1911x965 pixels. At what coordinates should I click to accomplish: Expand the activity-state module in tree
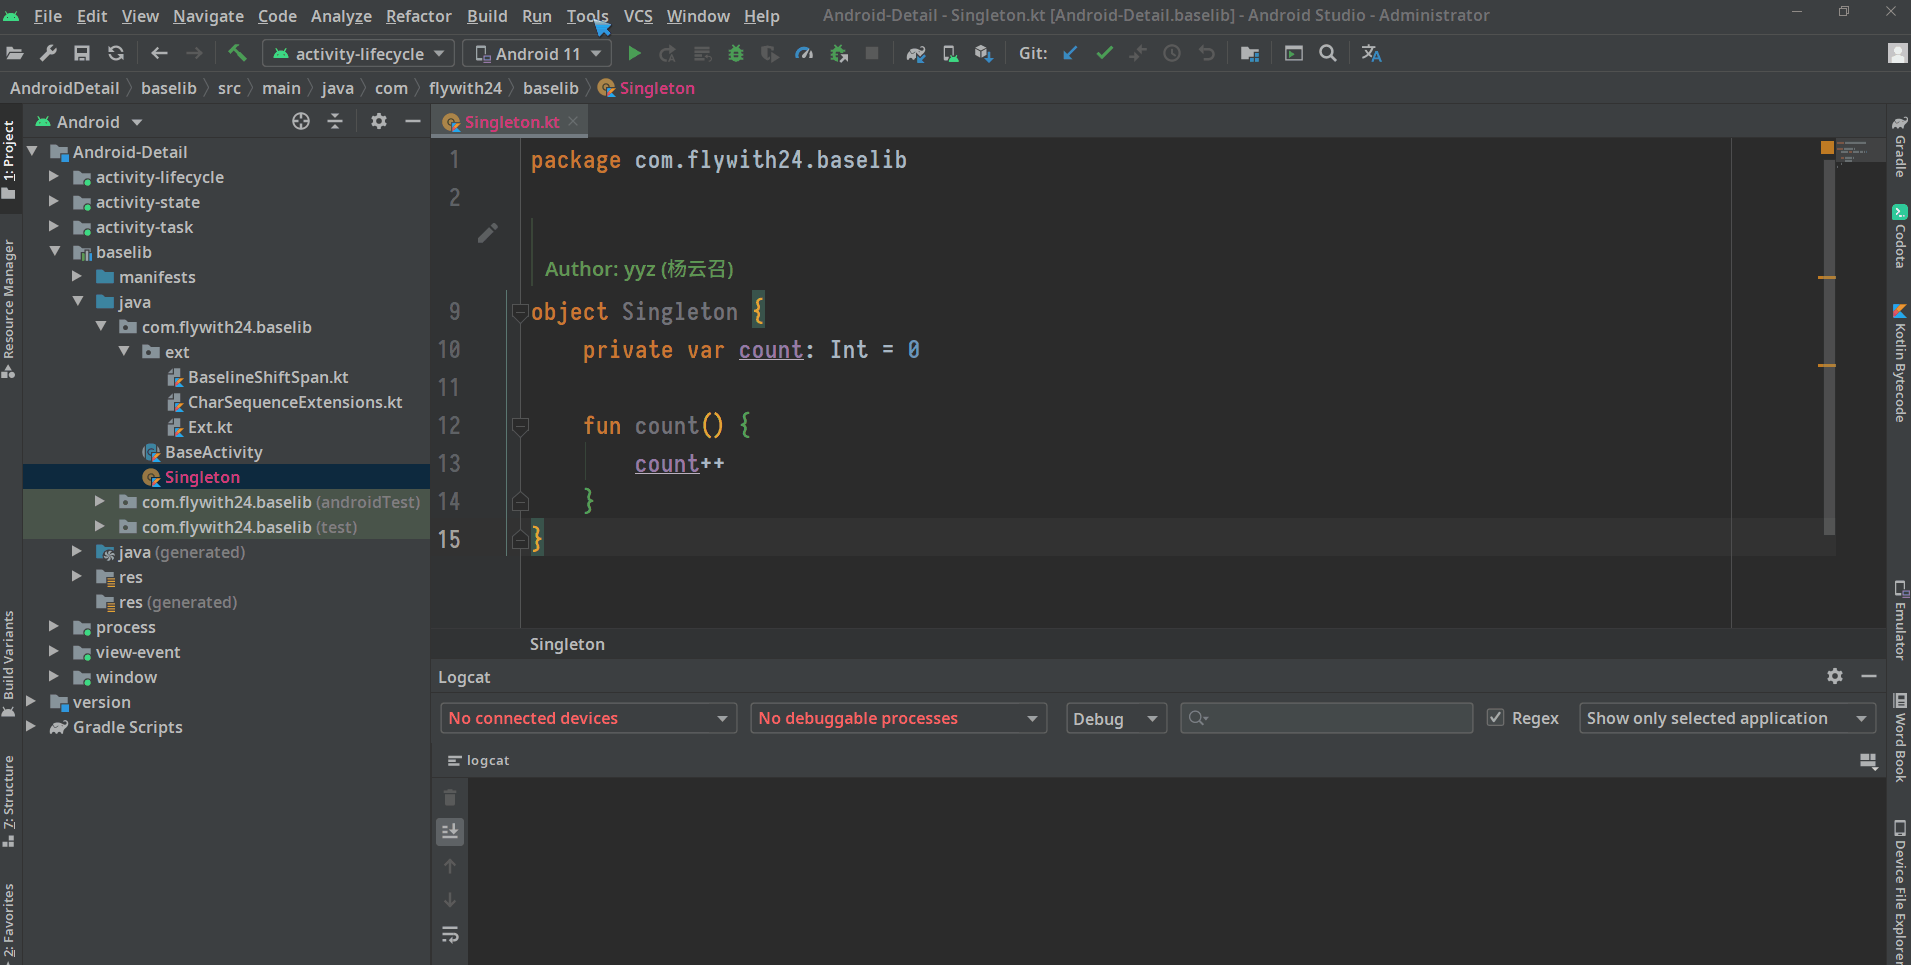(x=54, y=202)
